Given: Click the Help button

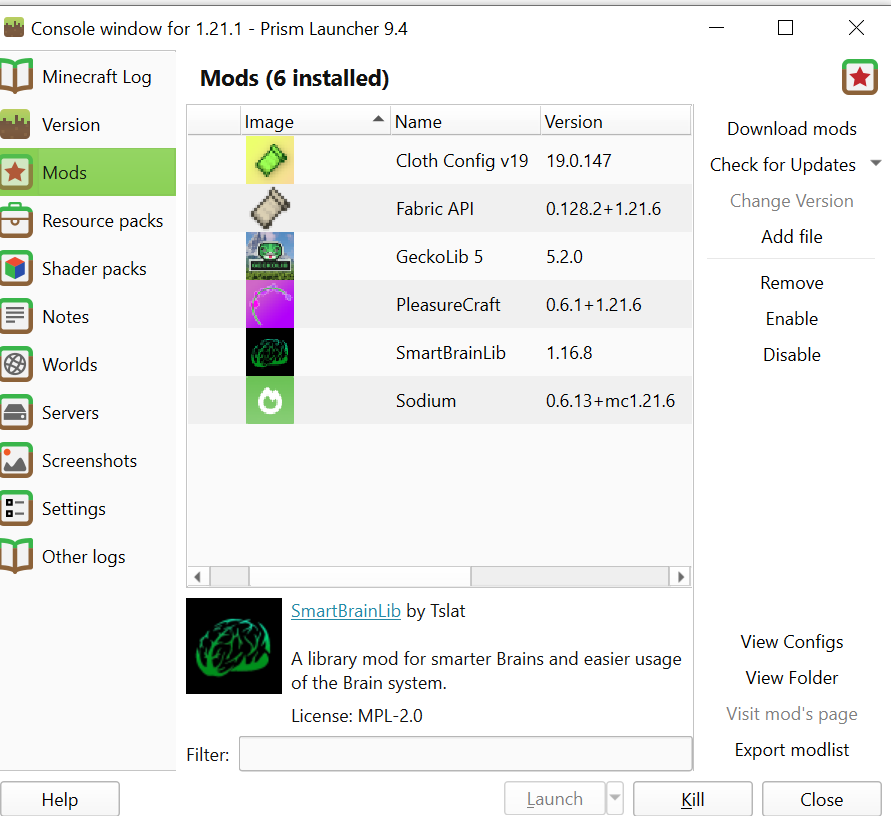Looking at the screenshot, I should (x=60, y=799).
